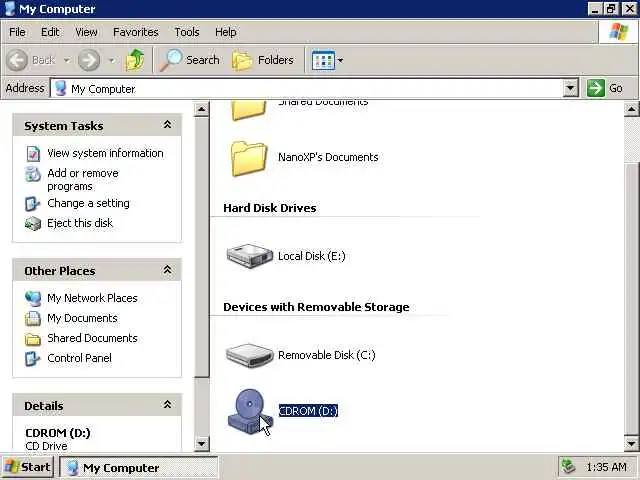This screenshot has height=480, width=640.
Task: Click the left pane scroll up arrow
Action: tap(202, 109)
